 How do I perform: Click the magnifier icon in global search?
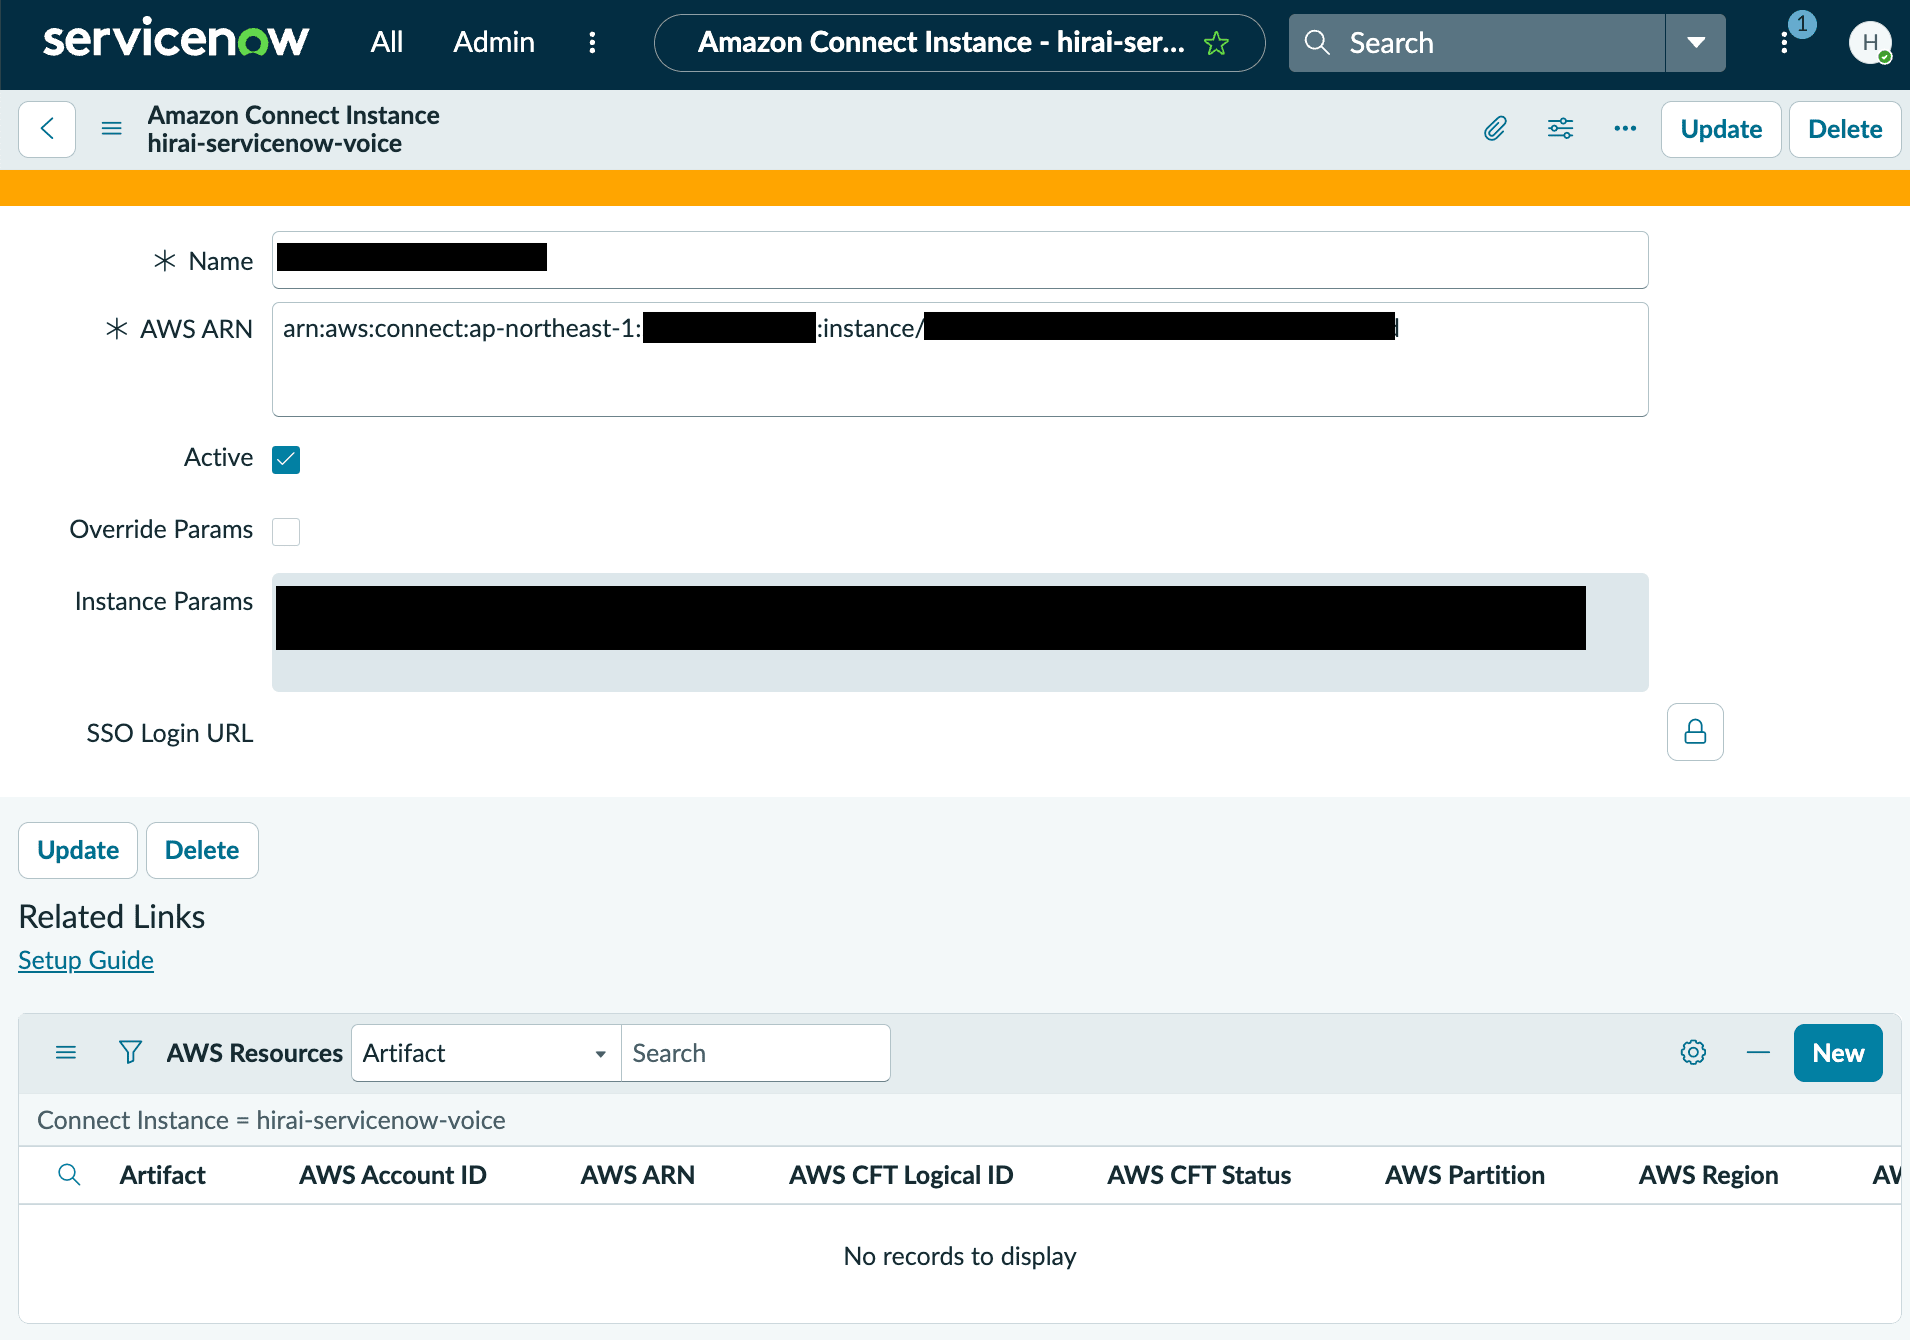click(x=1317, y=43)
